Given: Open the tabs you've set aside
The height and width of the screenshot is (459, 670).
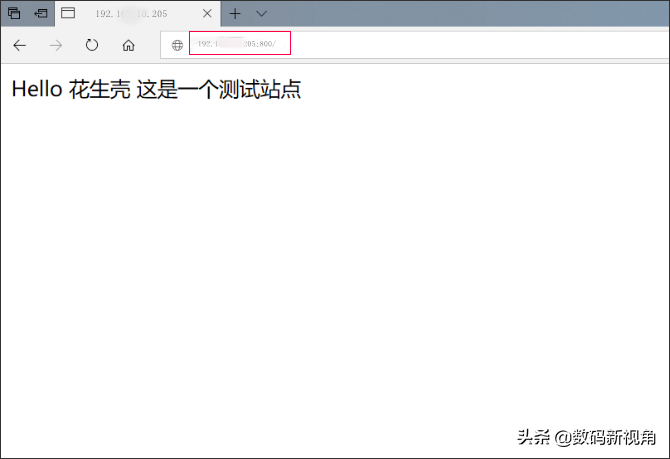Looking at the screenshot, I should [x=14, y=14].
